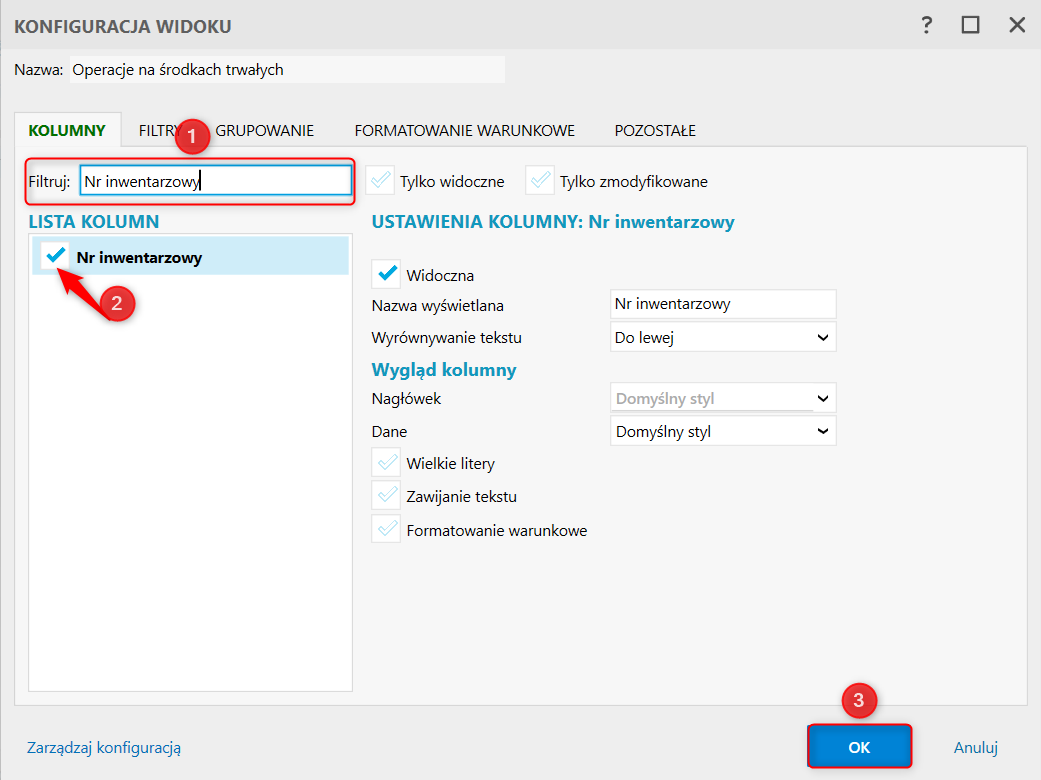Confirm with the OK button
The image size is (1041, 780).
pyautogui.click(x=859, y=747)
